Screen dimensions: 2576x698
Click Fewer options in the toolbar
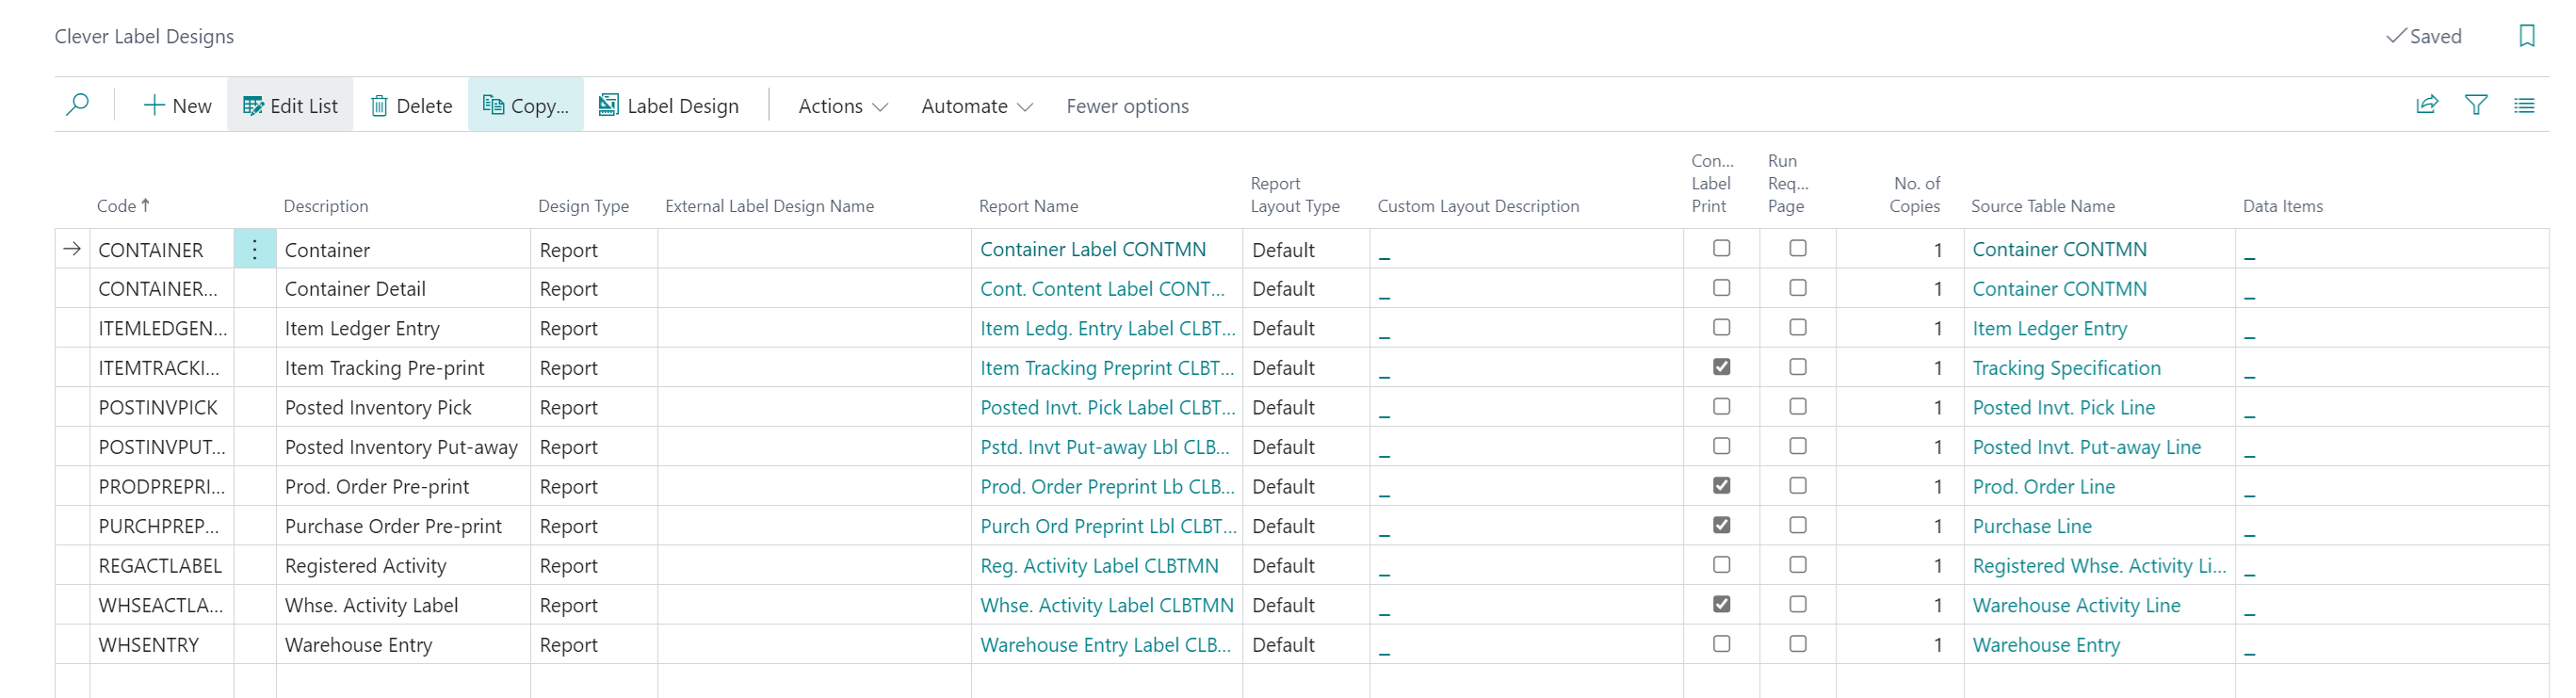tap(1127, 106)
